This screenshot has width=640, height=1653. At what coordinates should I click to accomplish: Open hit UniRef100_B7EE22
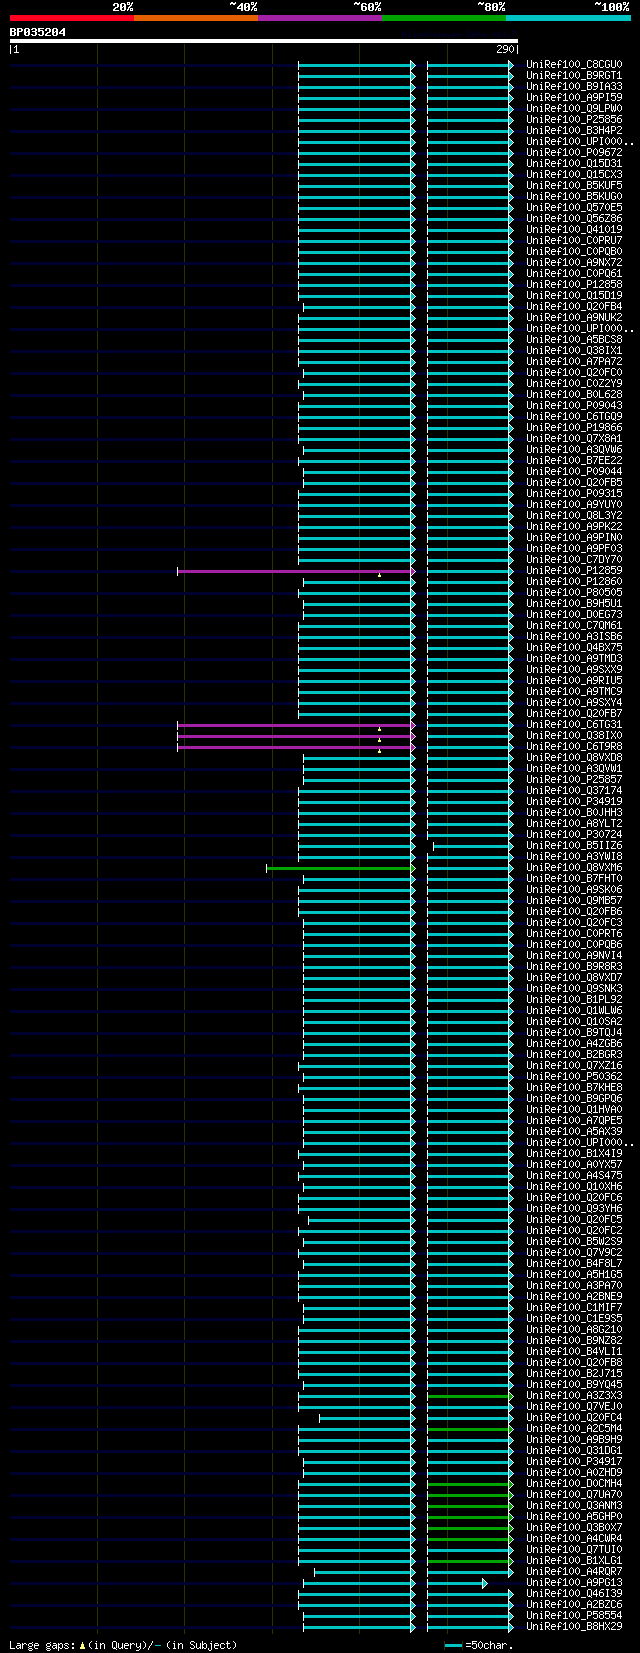574,461
